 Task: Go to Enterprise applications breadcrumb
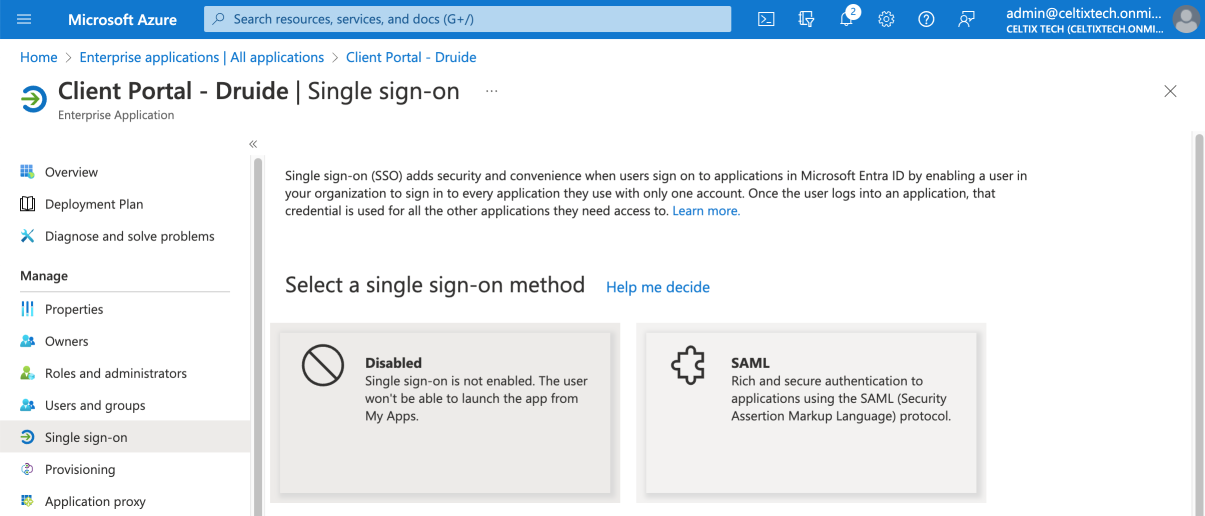coord(201,57)
